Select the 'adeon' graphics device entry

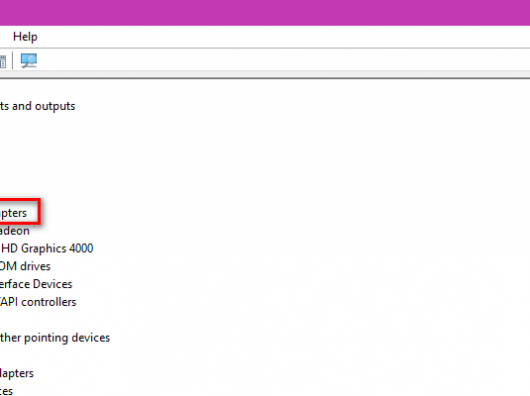point(15,231)
